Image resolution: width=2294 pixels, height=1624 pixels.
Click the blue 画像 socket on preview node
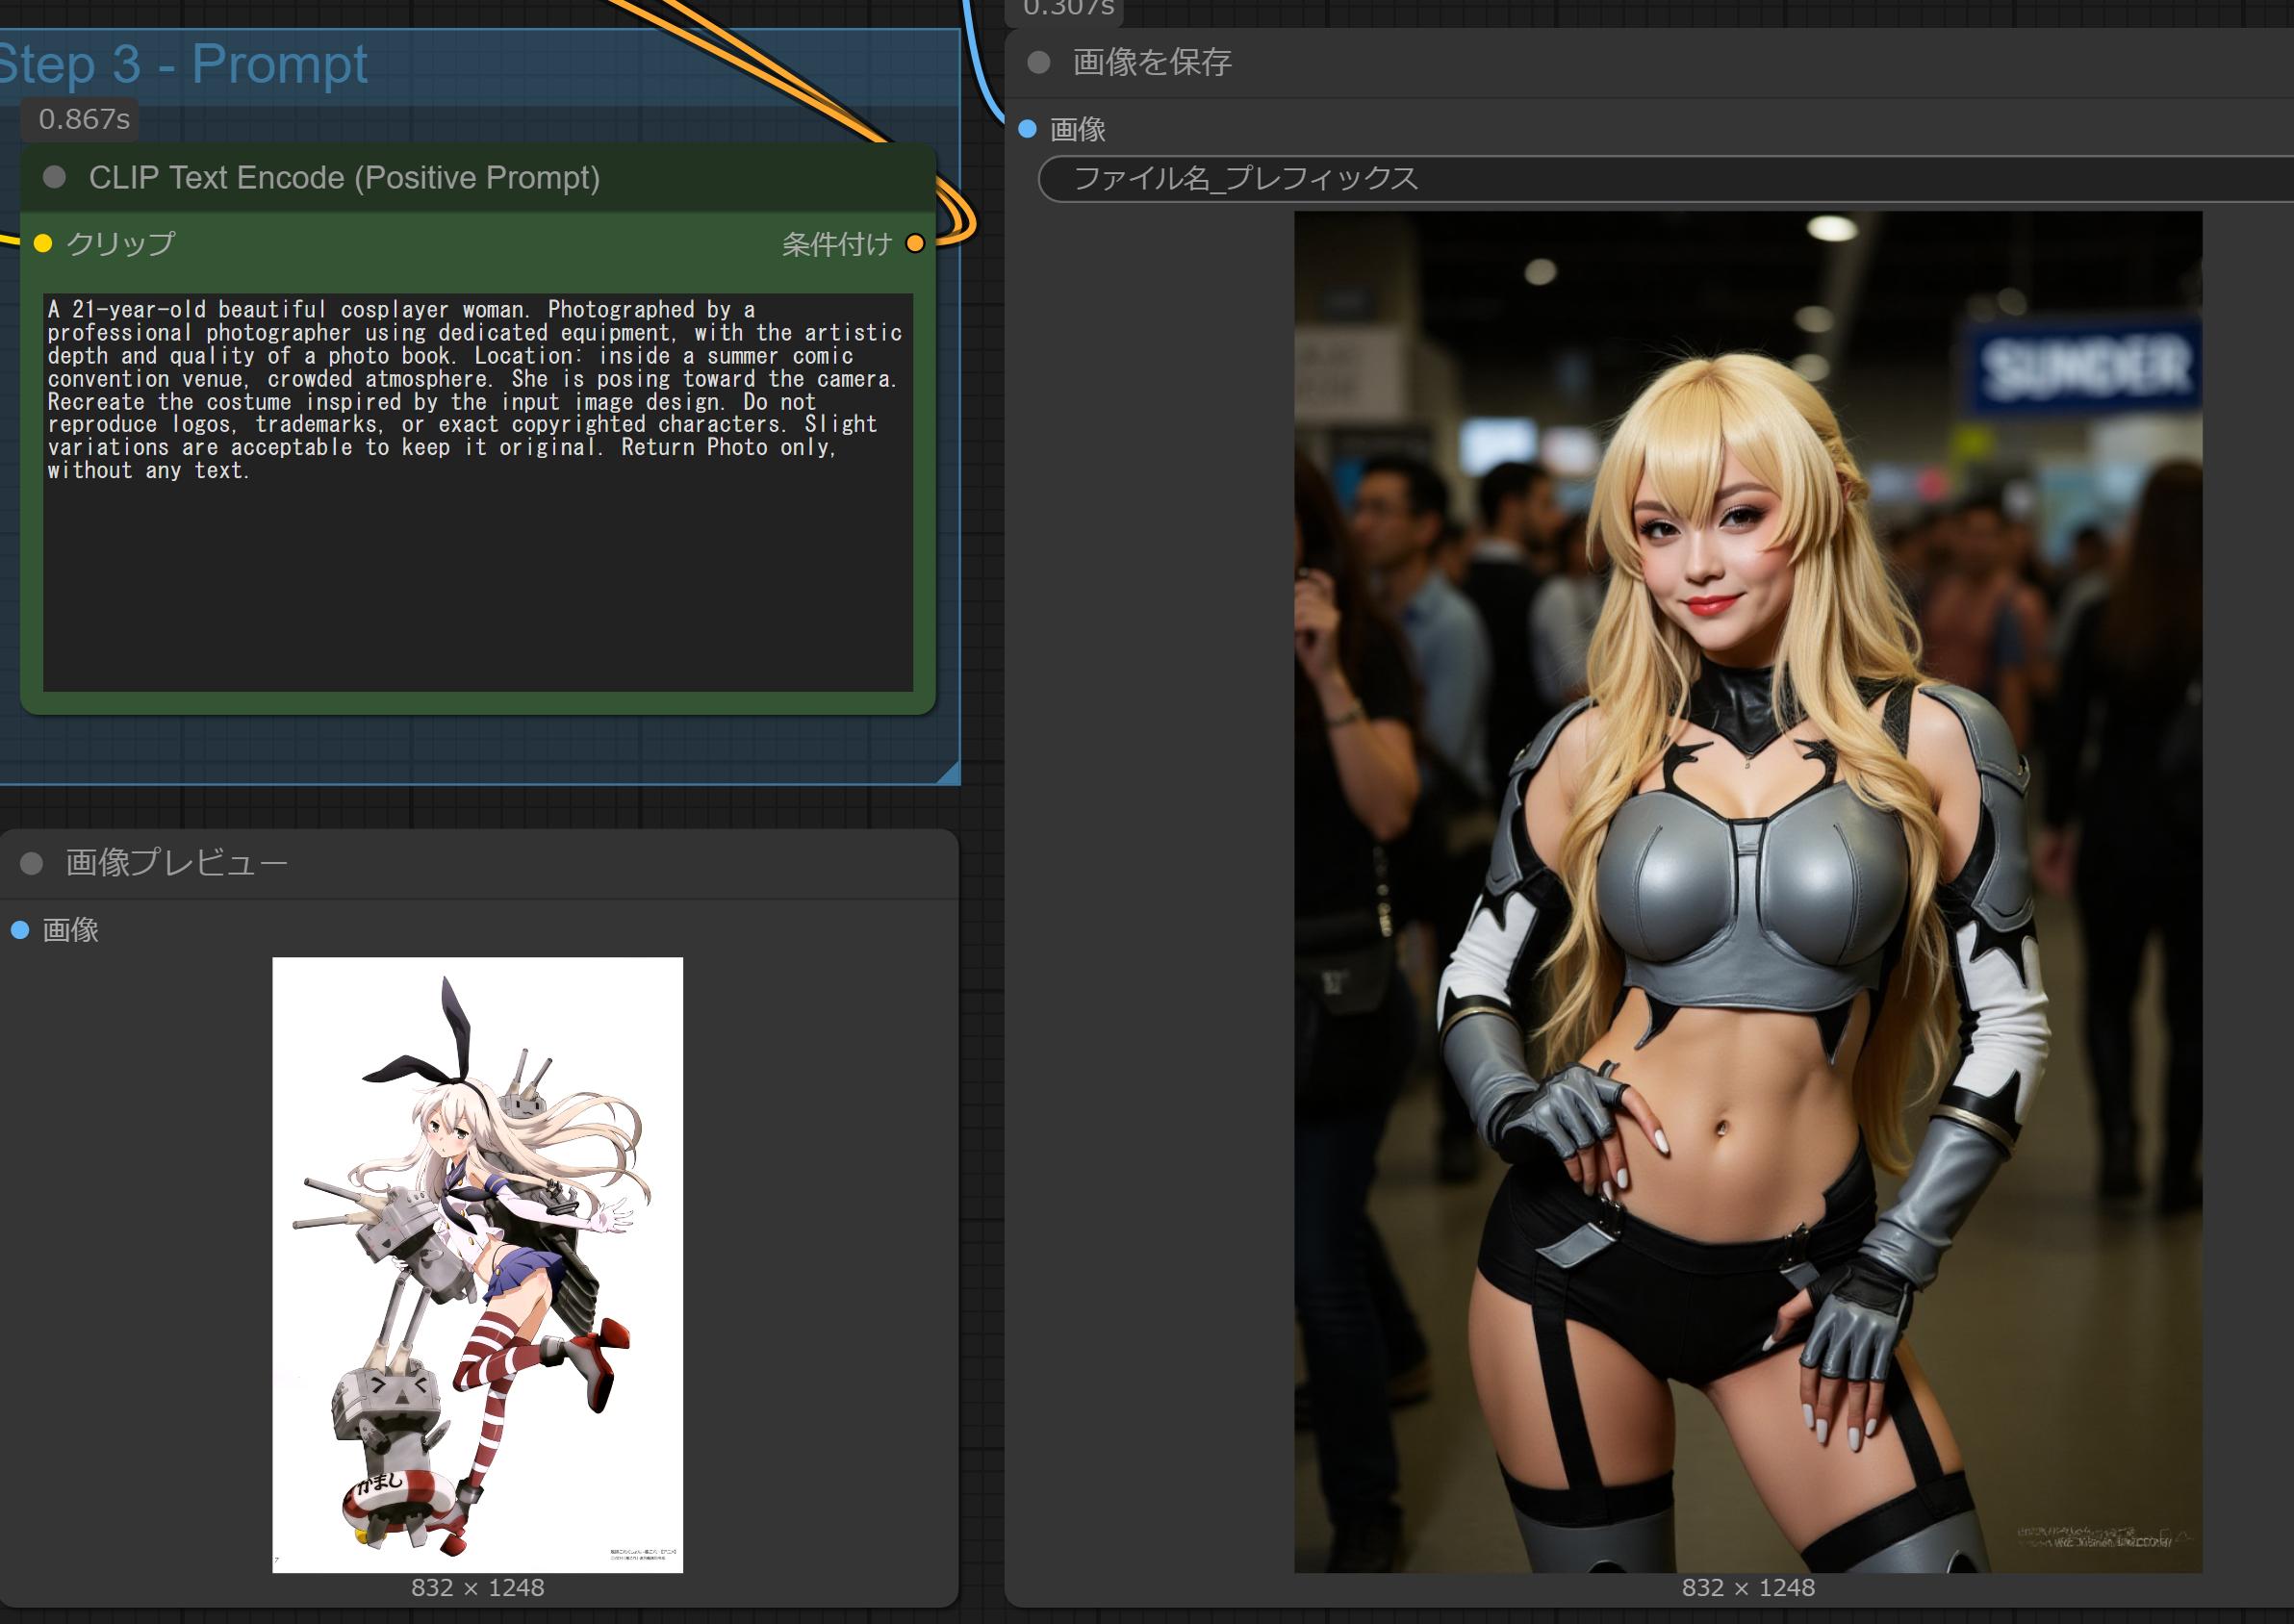[x=20, y=931]
